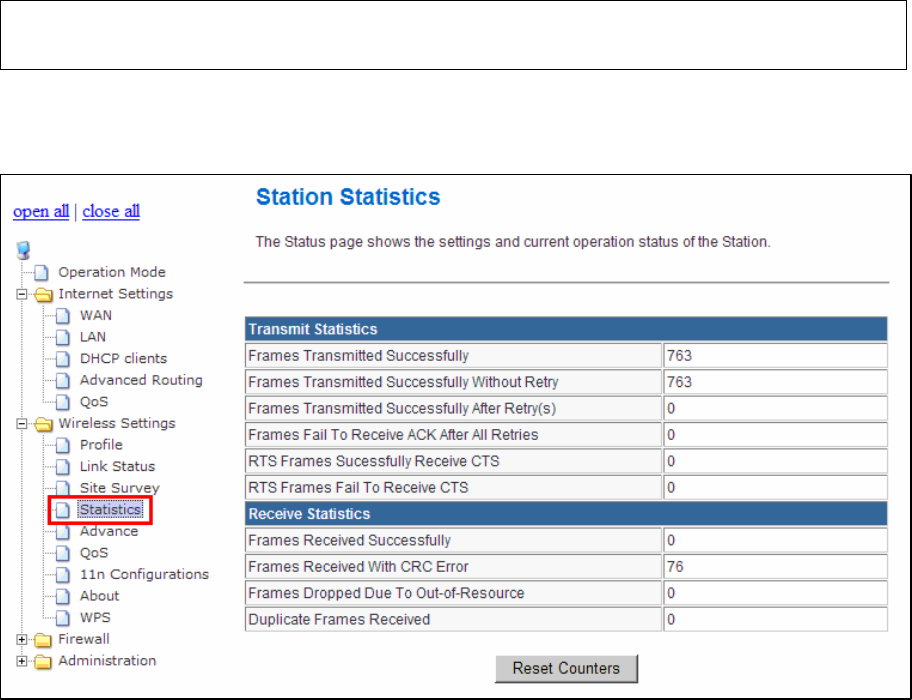Open the WAN settings page
This screenshot has width=912, height=700.
coord(95,315)
